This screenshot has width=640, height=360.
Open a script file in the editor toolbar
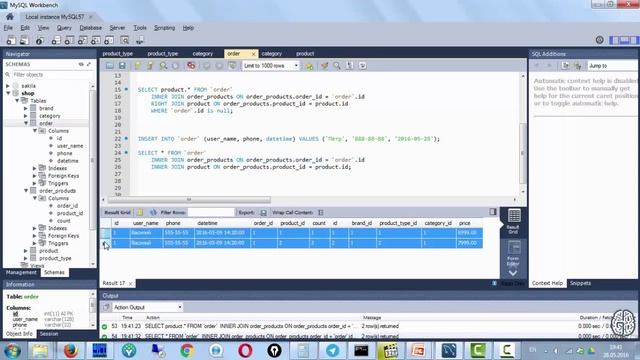click(109, 66)
